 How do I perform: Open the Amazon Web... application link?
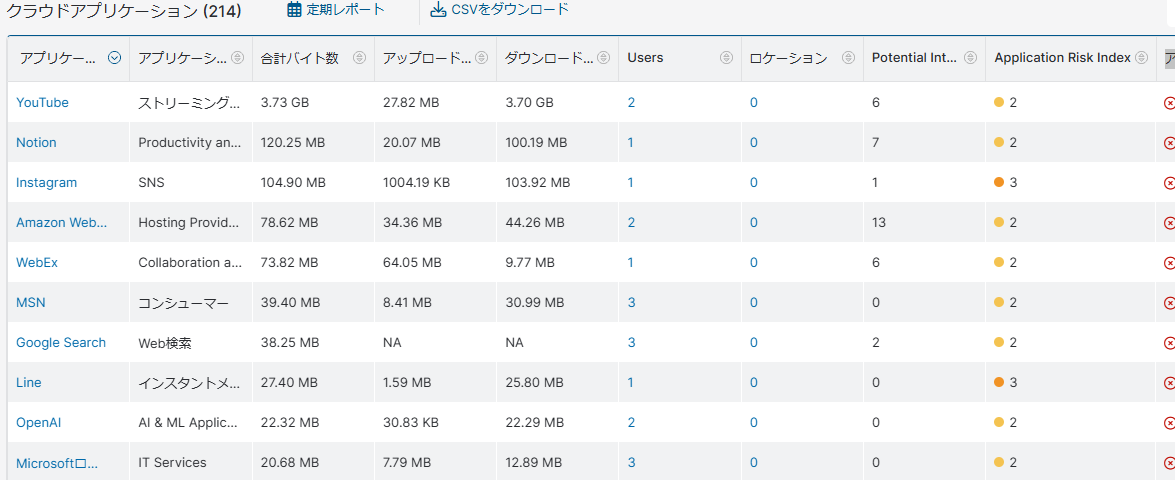[x=61, y=222]
